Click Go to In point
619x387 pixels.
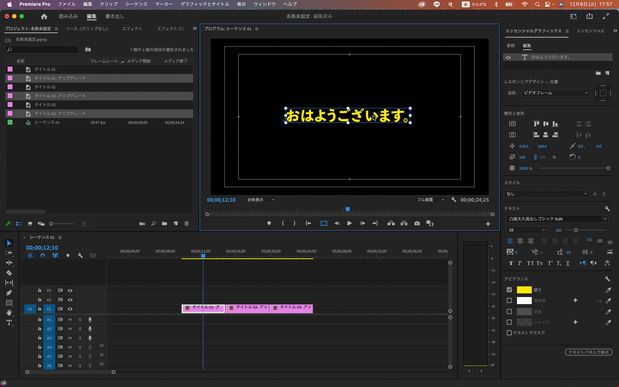tap(308, 224)
